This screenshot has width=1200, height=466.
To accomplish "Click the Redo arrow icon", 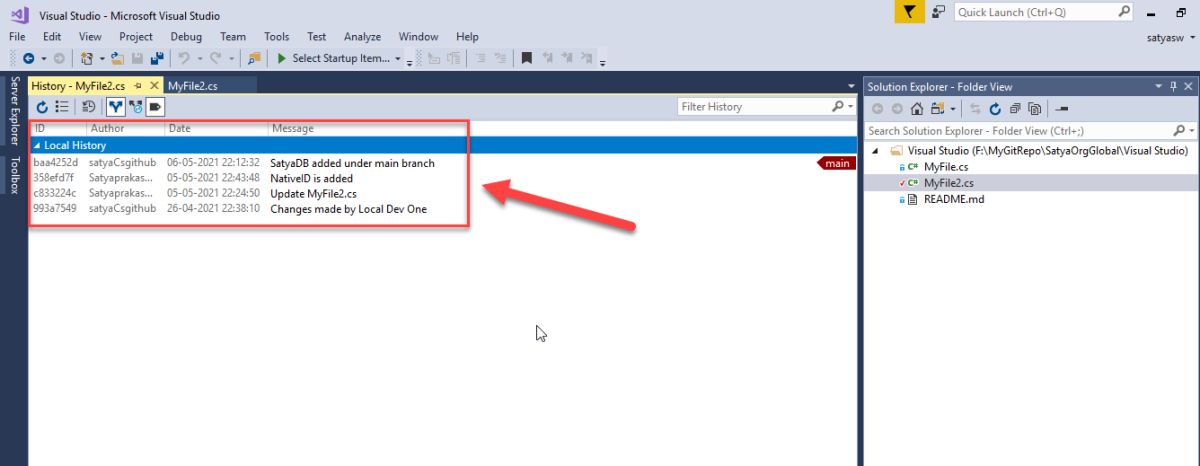I will tap(215, 59).
